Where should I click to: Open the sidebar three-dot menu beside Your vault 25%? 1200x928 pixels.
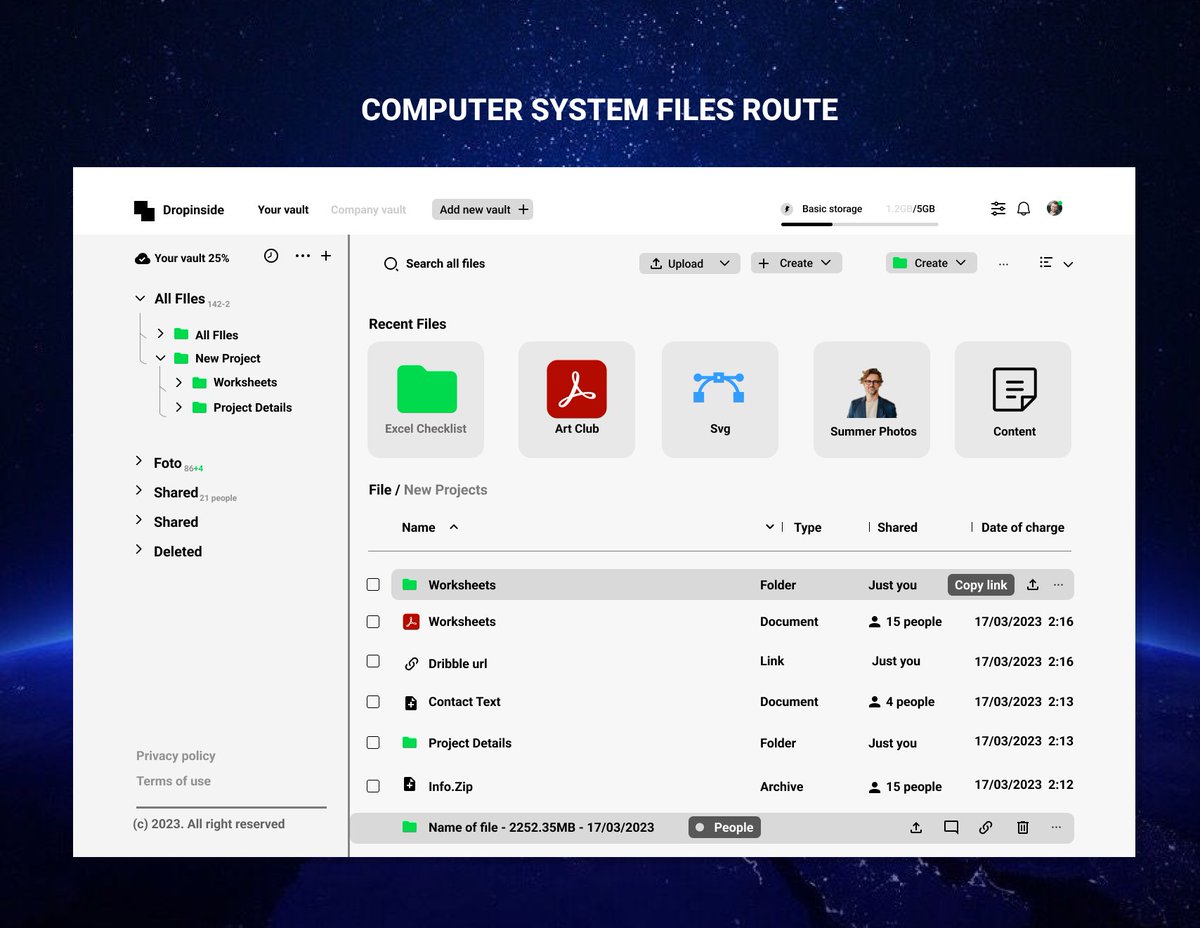pyautogui.click(x=302, y=256)
